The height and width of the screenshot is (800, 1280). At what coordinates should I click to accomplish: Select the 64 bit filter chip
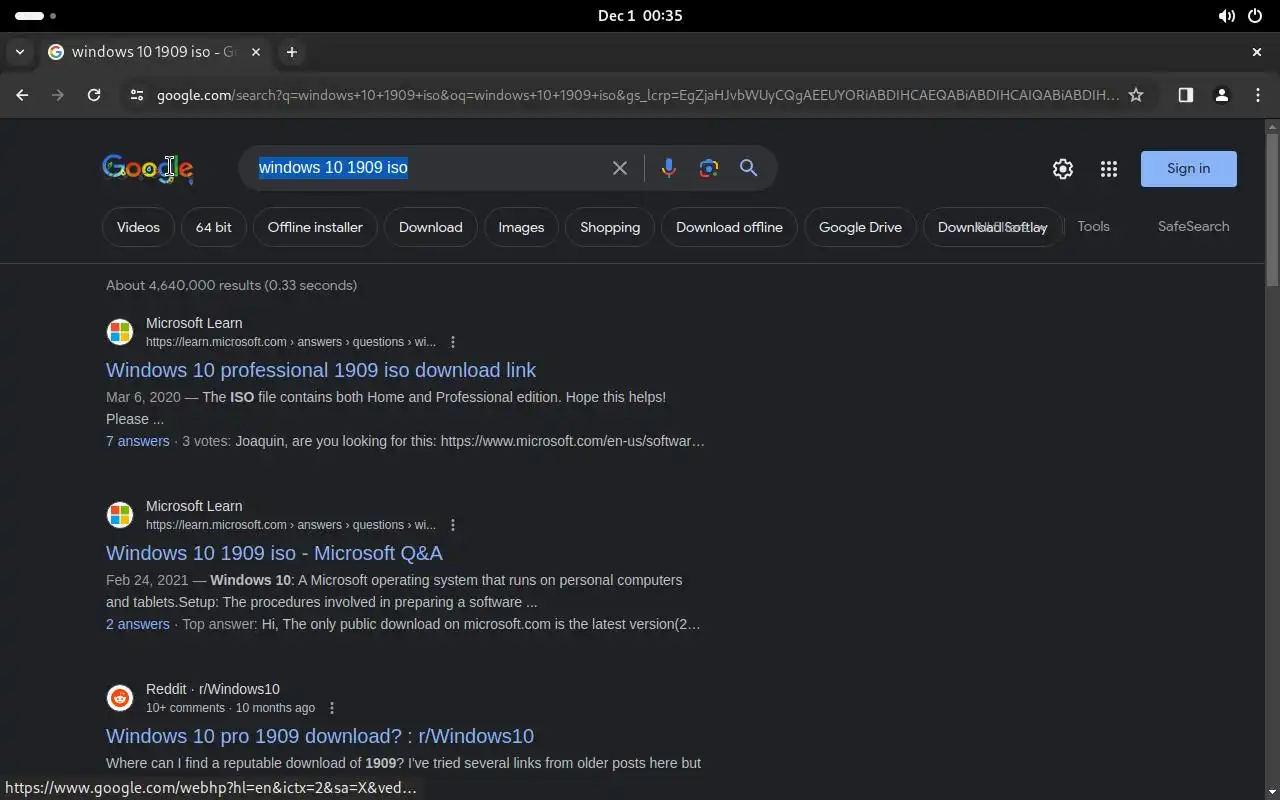pyautogui.click(x=213, y=227)
